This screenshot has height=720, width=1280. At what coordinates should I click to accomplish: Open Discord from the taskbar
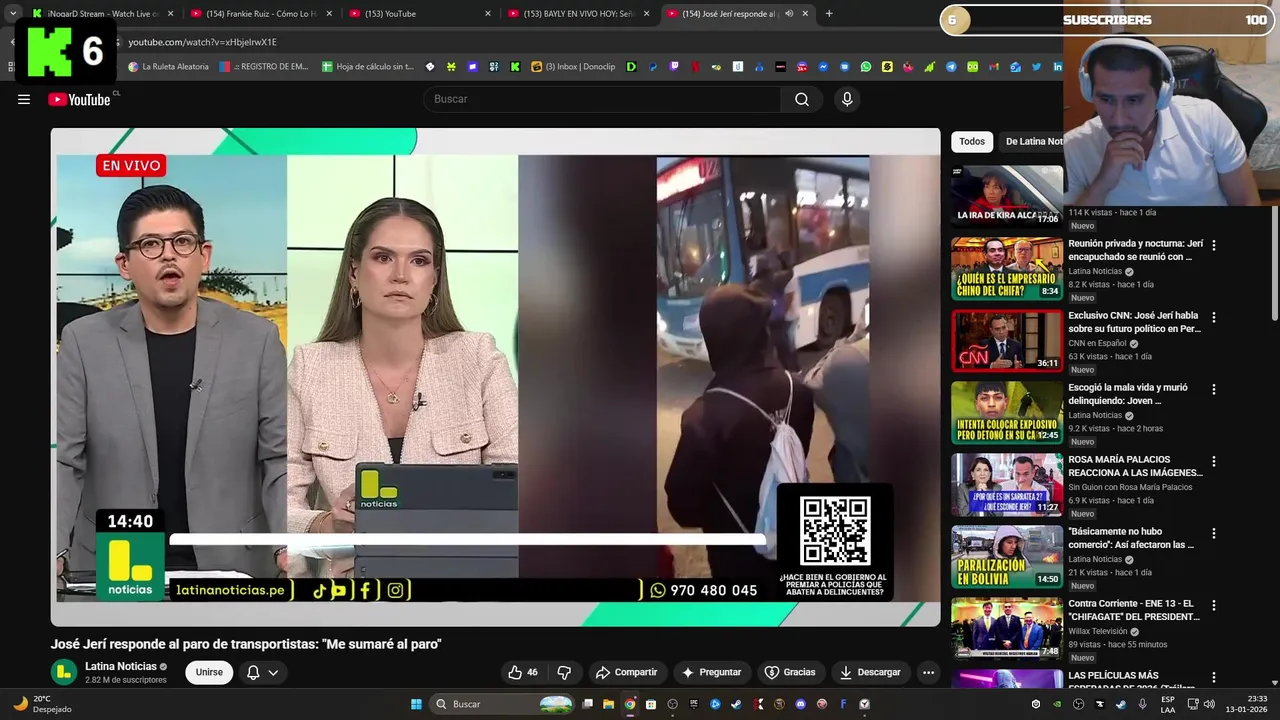[800, 704]
